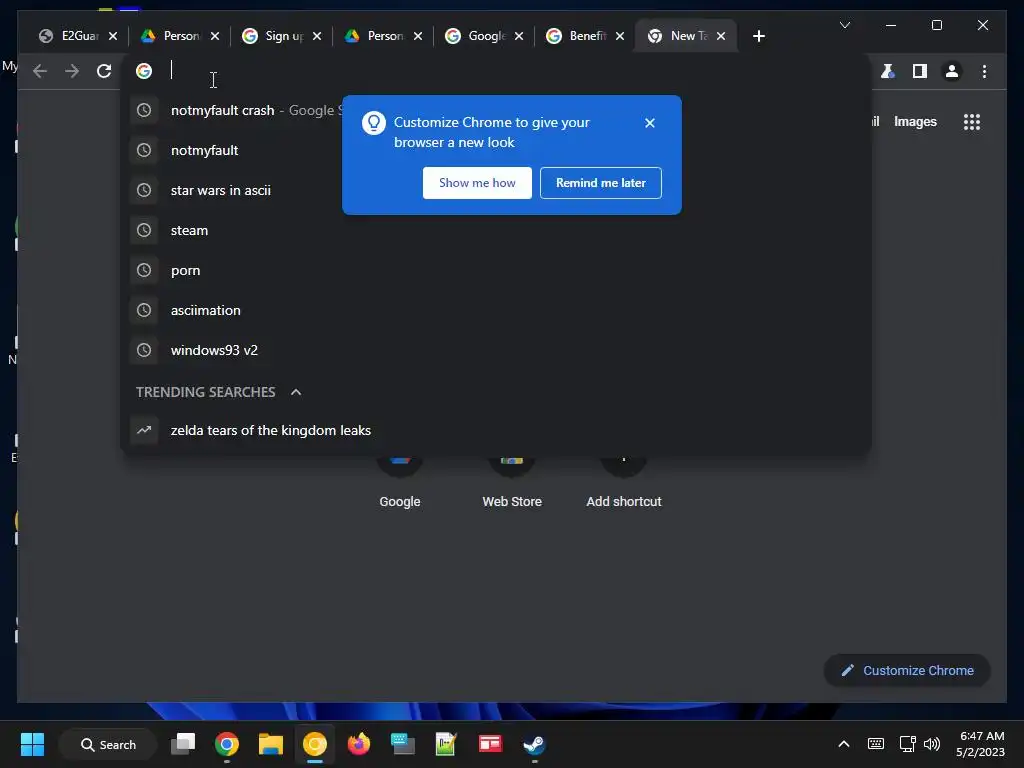Dismiss the Customize Chrome tip popup

click(x=650, y=123)
